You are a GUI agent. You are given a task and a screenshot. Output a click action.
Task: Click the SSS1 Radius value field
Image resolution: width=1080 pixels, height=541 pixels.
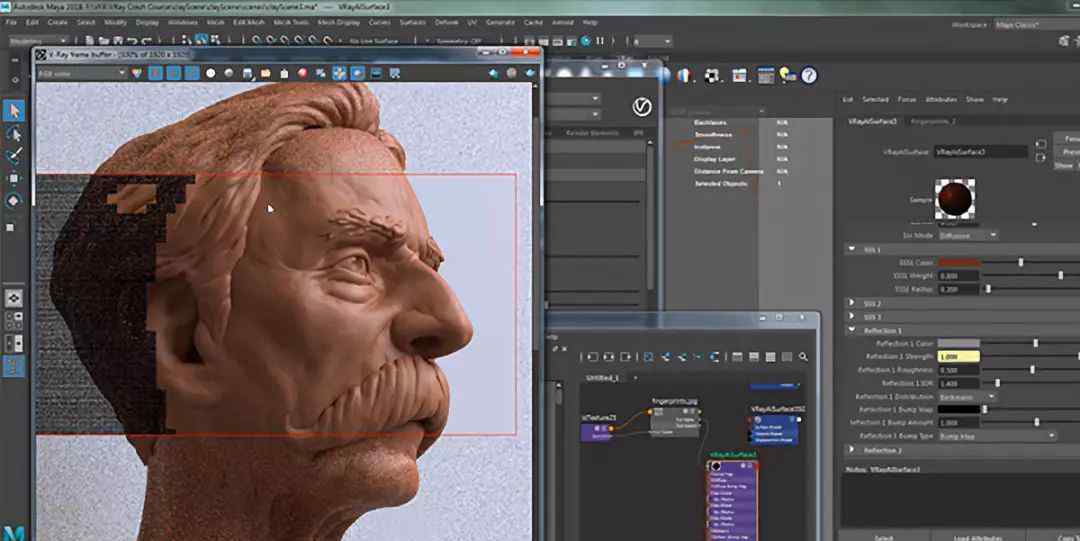[959, 289]
